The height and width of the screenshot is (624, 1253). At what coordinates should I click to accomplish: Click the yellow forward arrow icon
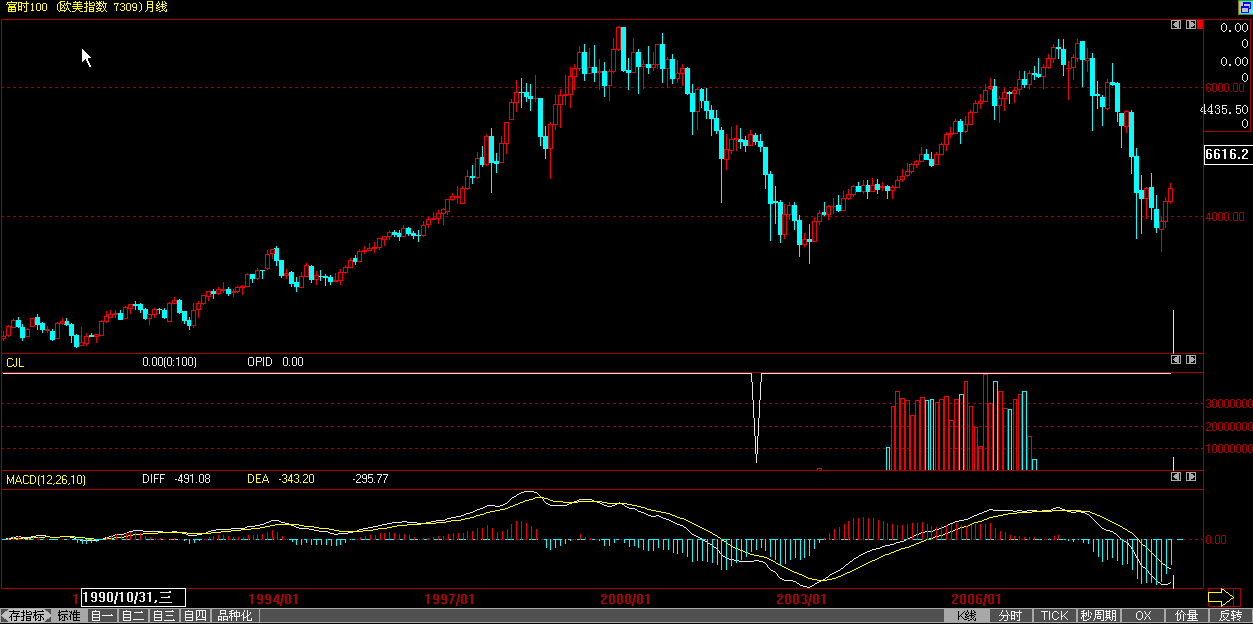tap(1221, 597)
